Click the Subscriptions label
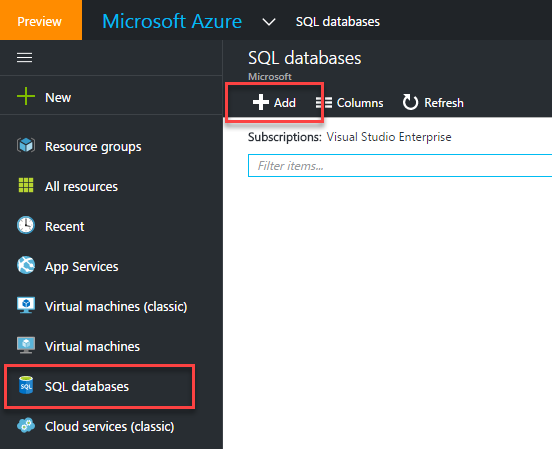The image size is (554, 449). (x=285, y=137)
